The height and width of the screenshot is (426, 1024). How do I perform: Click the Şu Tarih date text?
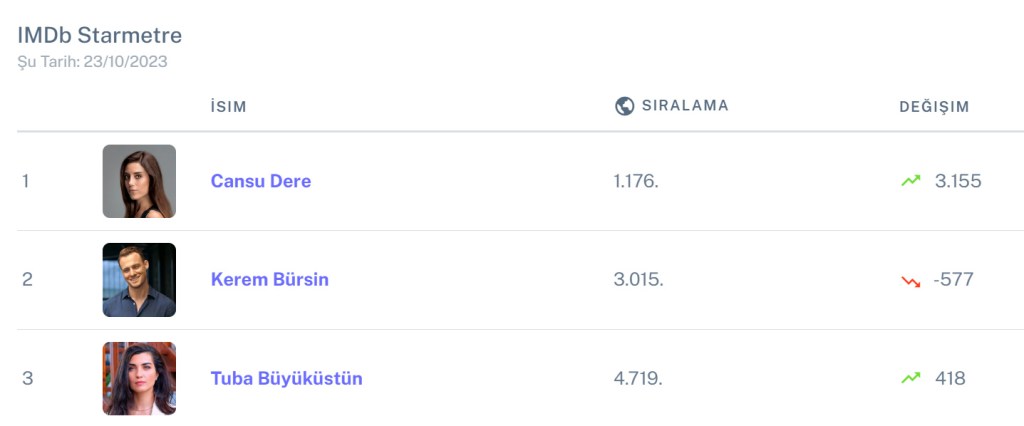click(x=92, y=62)
